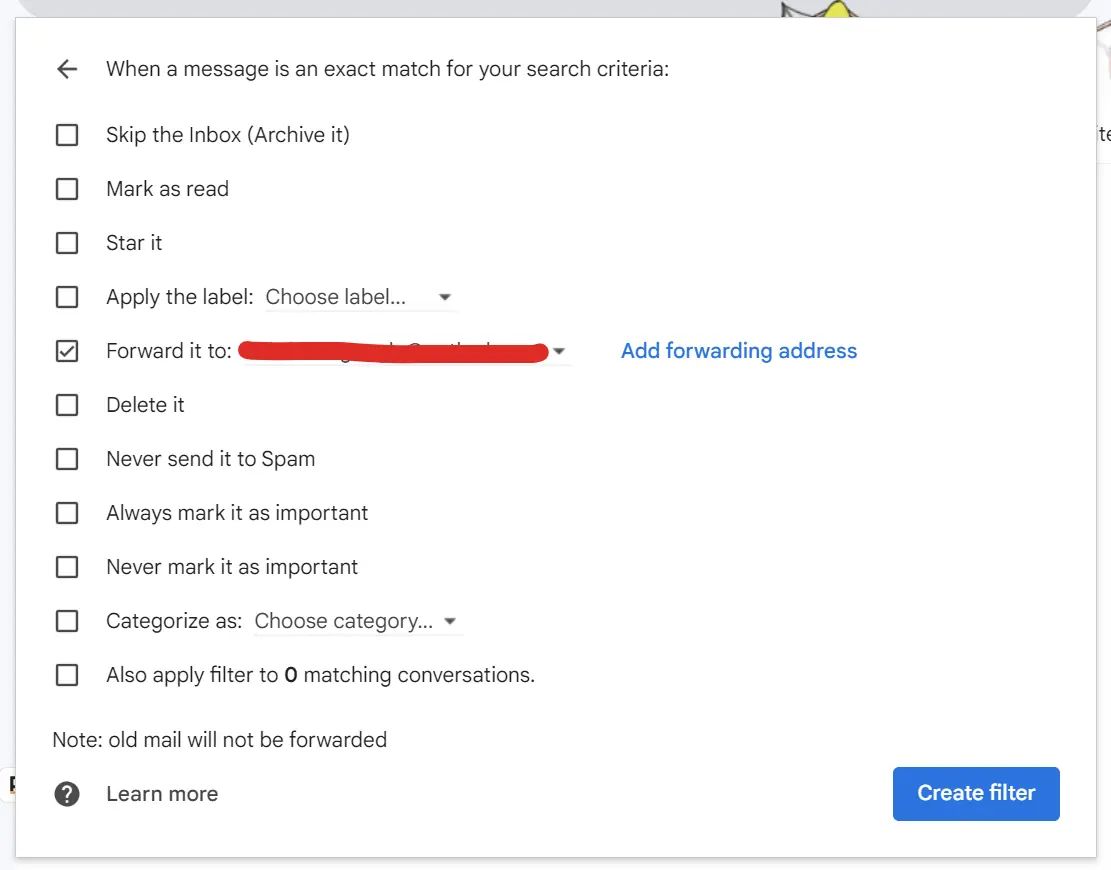Enable Never send it to Spam
1111x870 pixels.
click(67, 459)
